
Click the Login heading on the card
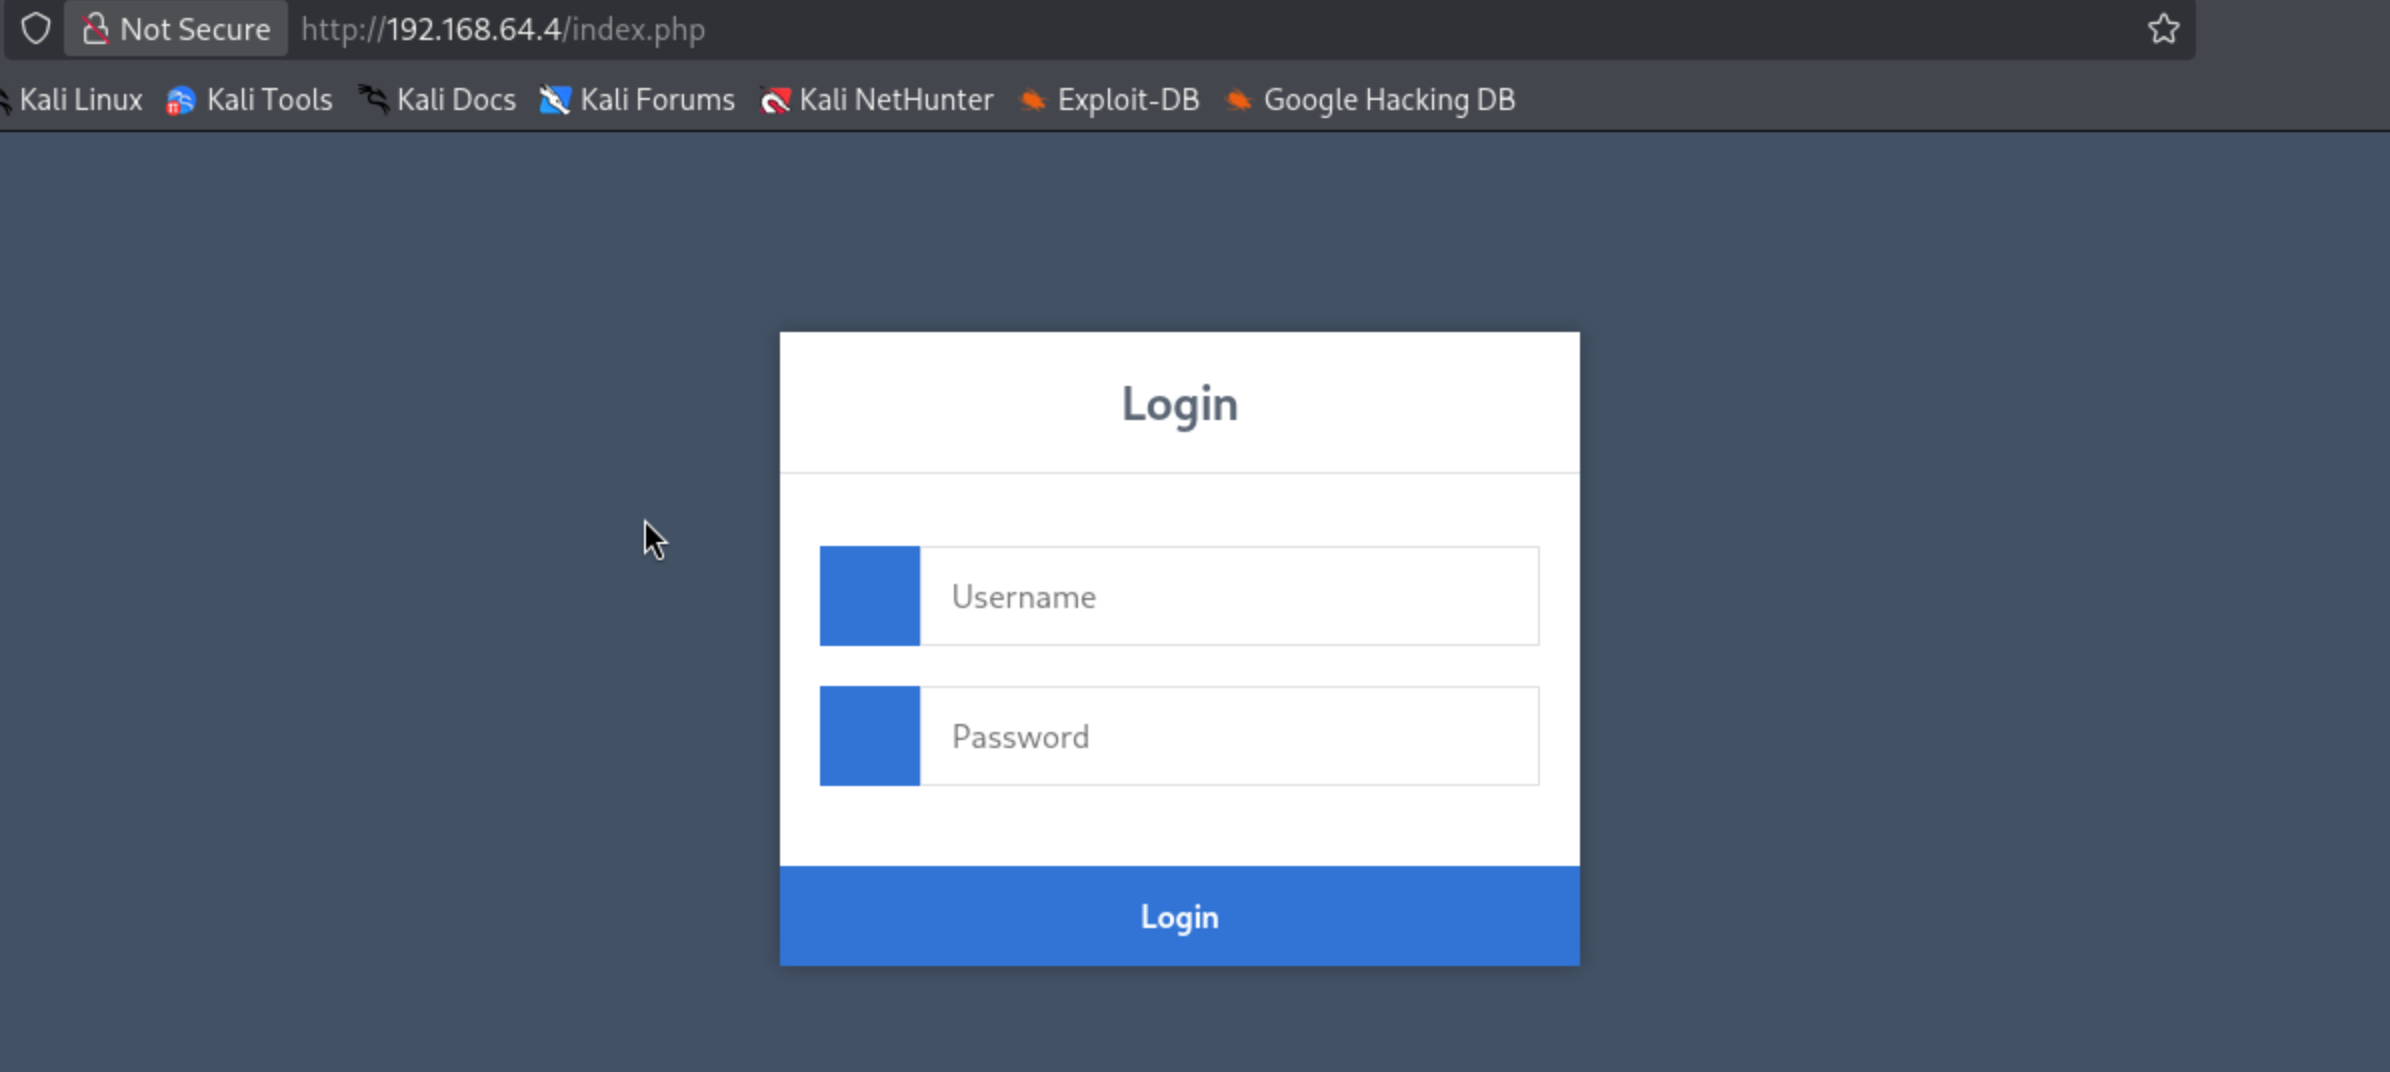1179,404
